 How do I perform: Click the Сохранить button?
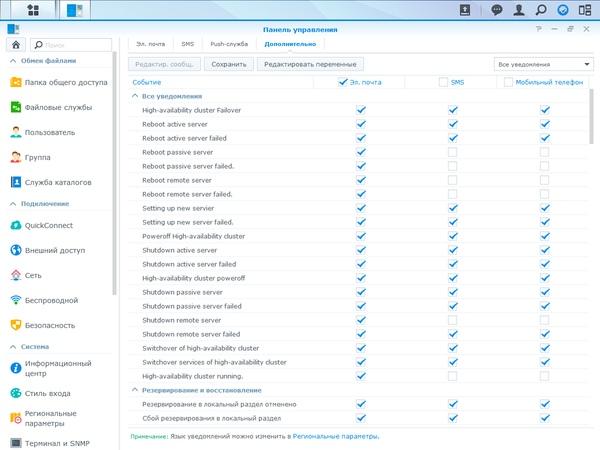(229, 64)
